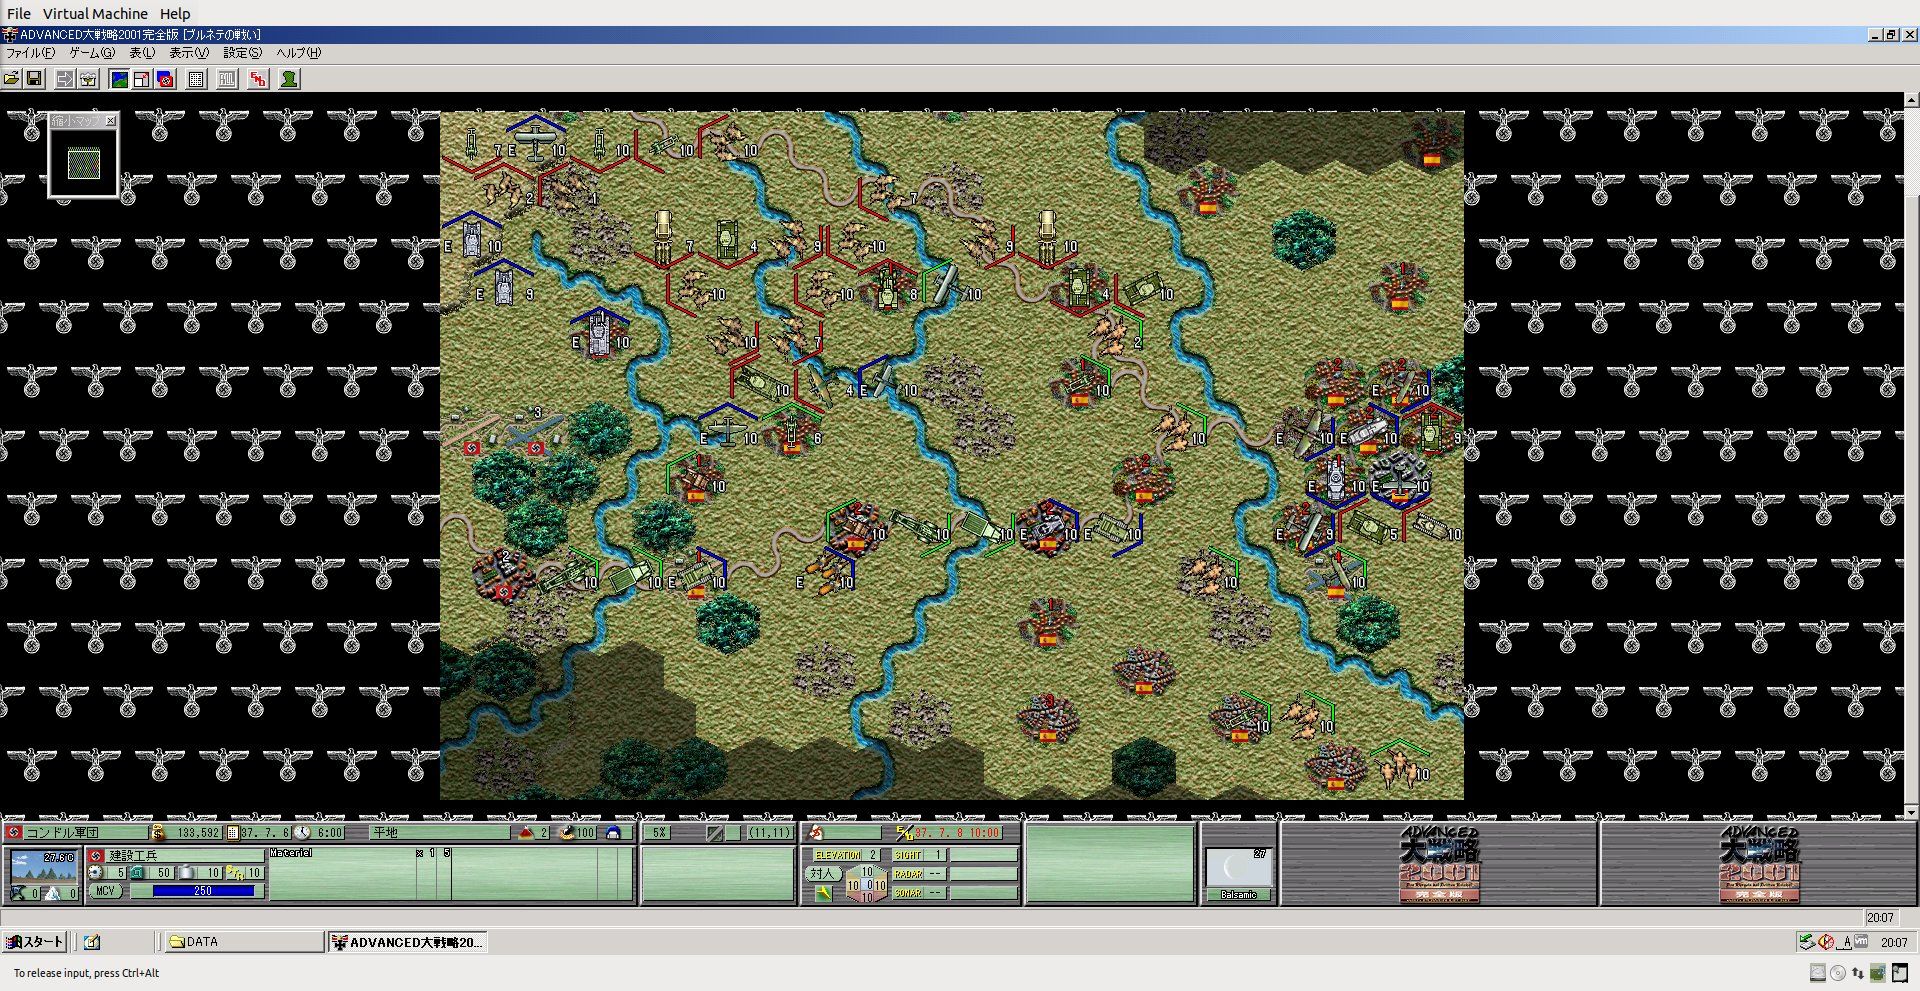Screen dimensions: 1920x991
Task: Click the red circular tray icon
Action: [1826, 942]
